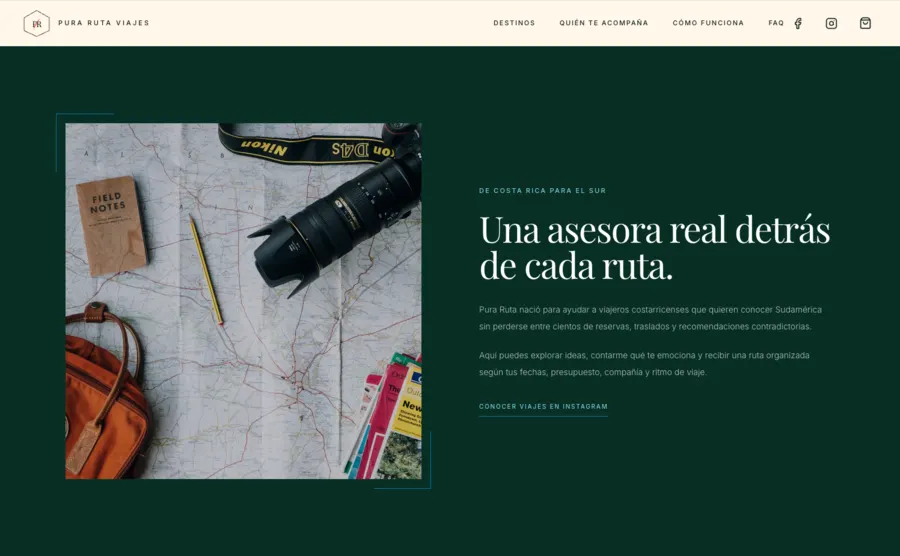This screenshot has height=556, width=900.
Task: Click the paragraph starting 'Aquí puedes explorar ideas'
Action: point(644,364)
